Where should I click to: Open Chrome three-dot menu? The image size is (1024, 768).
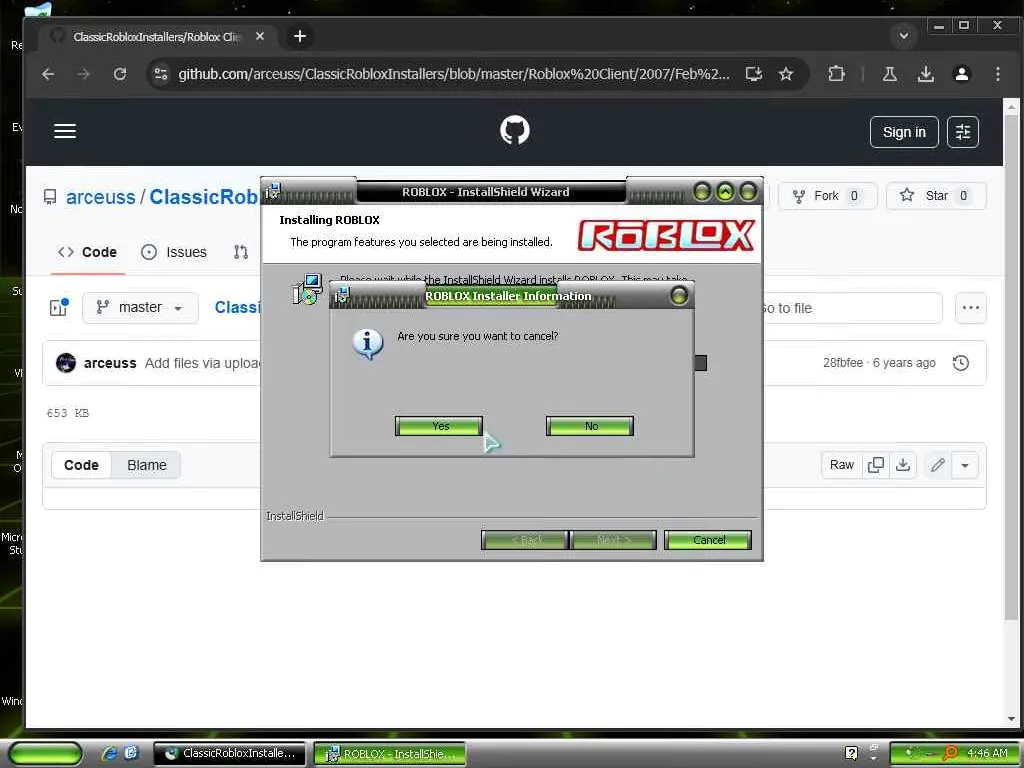coord(998,74)
